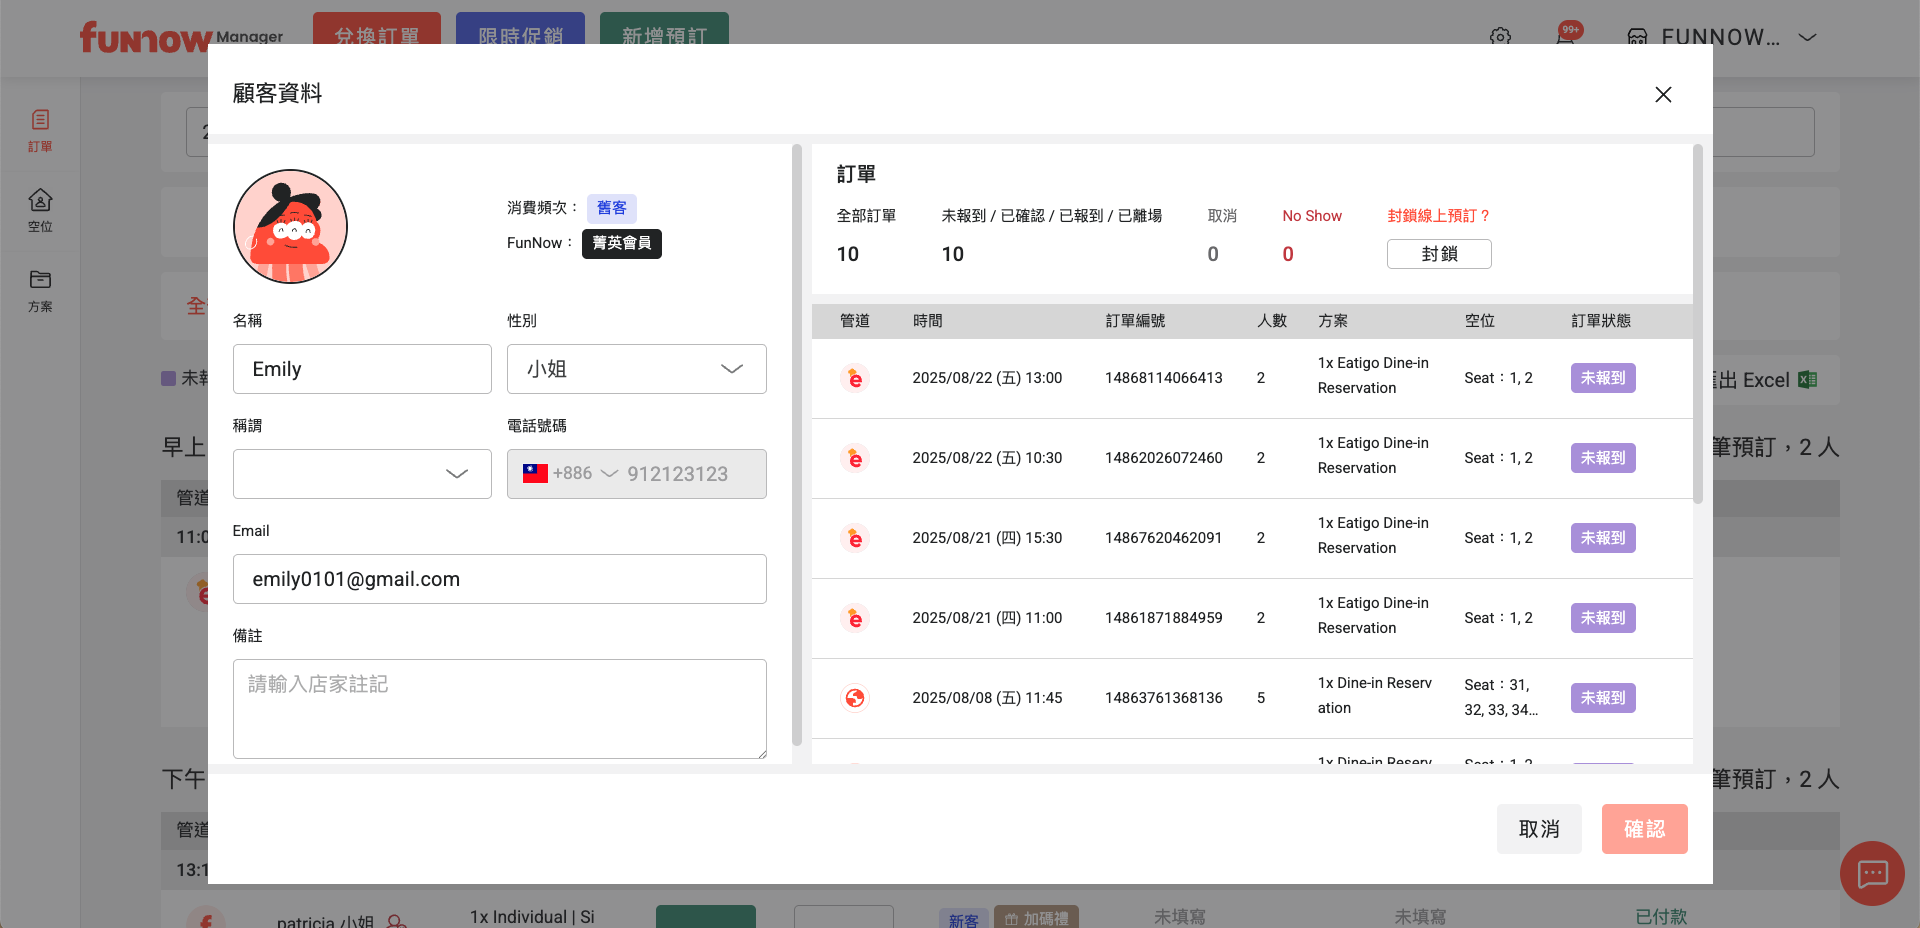1920x928 pixels.
Task: Click Eatigo channel icon for 13:00 order
Action: point(855,379)
